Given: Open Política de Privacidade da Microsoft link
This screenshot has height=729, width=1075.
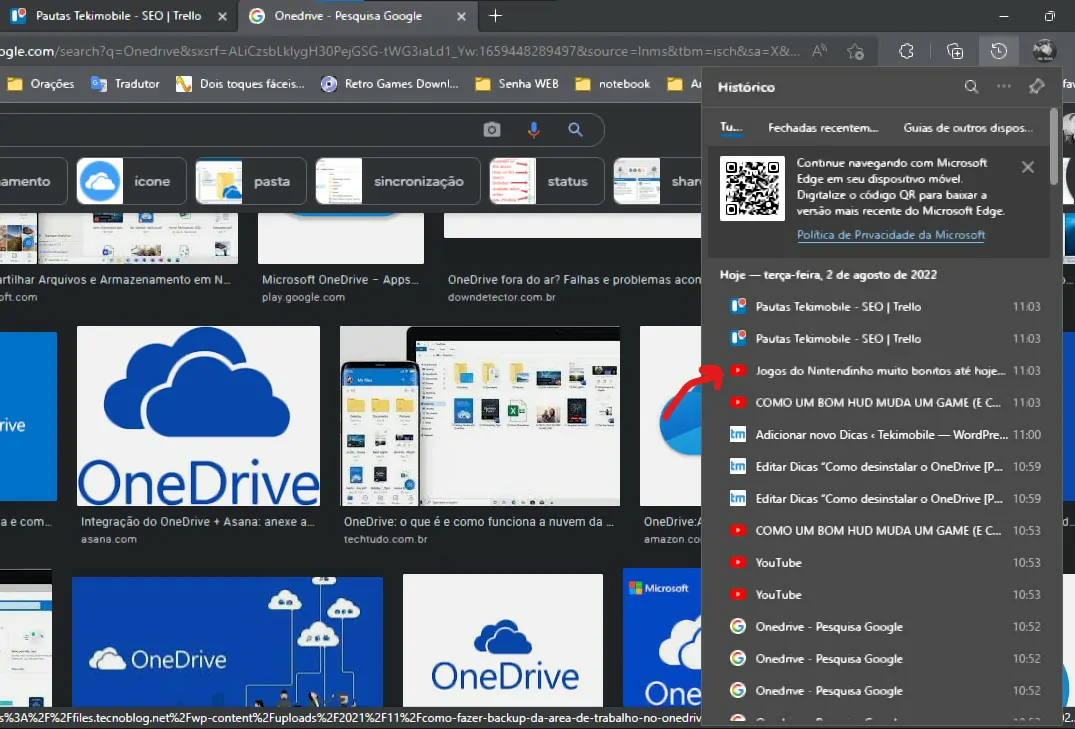Looking at the screenshot, I should click(x=891, y=235).
